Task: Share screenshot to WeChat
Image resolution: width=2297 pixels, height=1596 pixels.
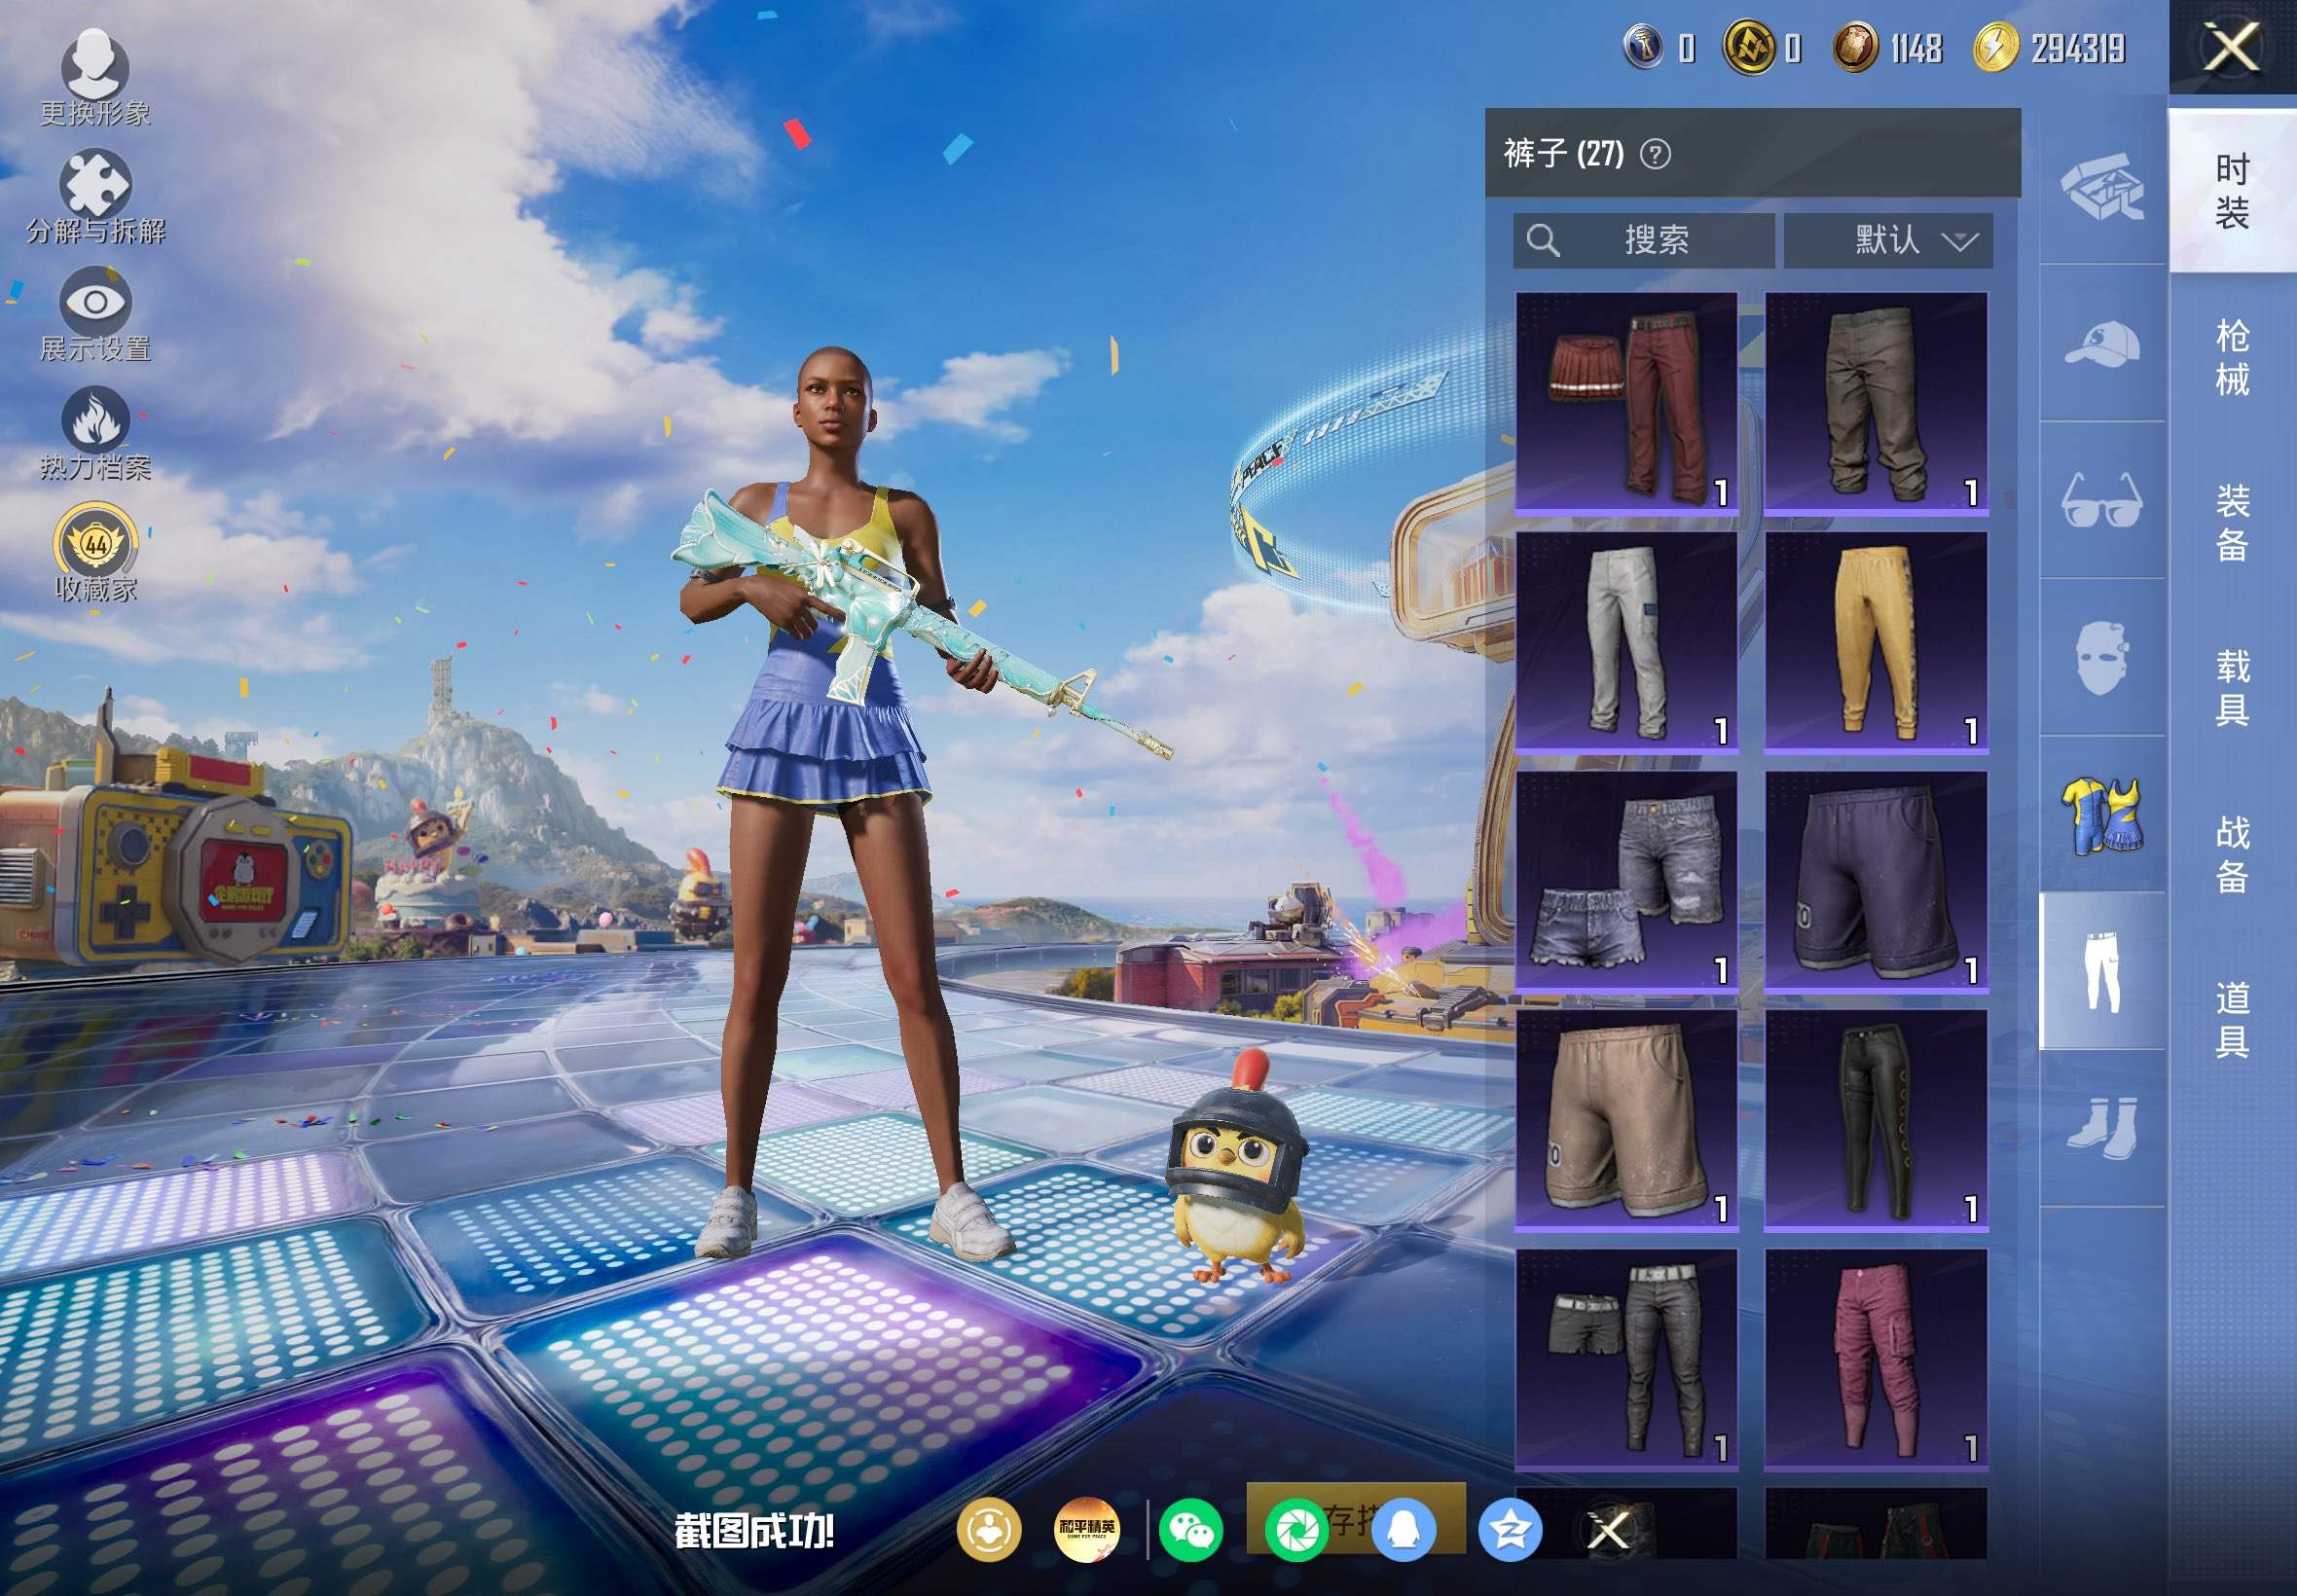Action: point(1191,1530)
